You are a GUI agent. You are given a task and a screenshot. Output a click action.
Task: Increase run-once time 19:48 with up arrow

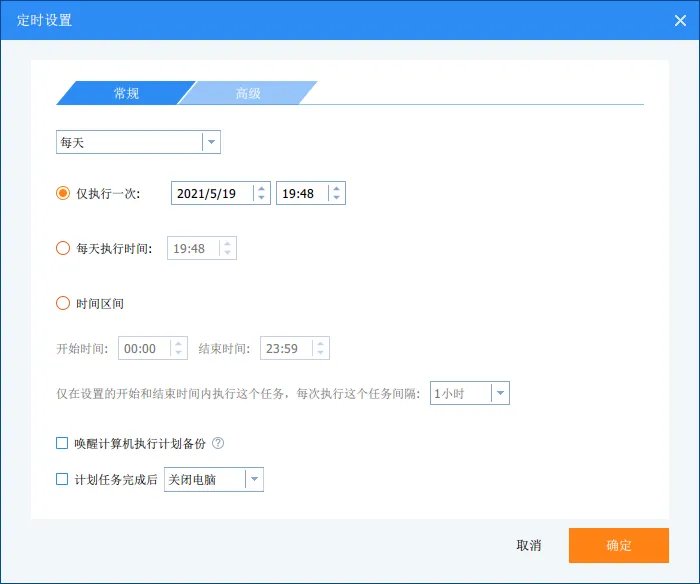[337, 188]
